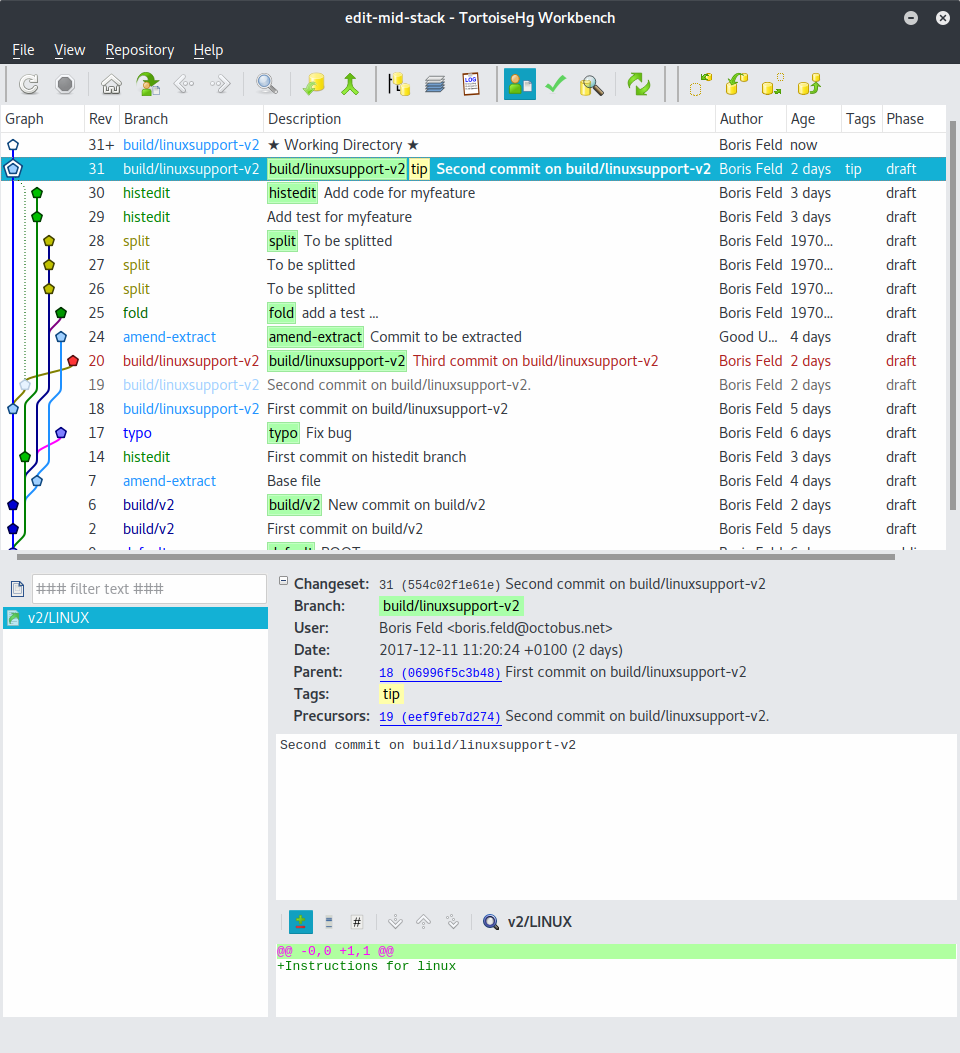Click the Age column header
Image resolution: width=960 pixels, height=1053 pixels.
tap(813, 119)
